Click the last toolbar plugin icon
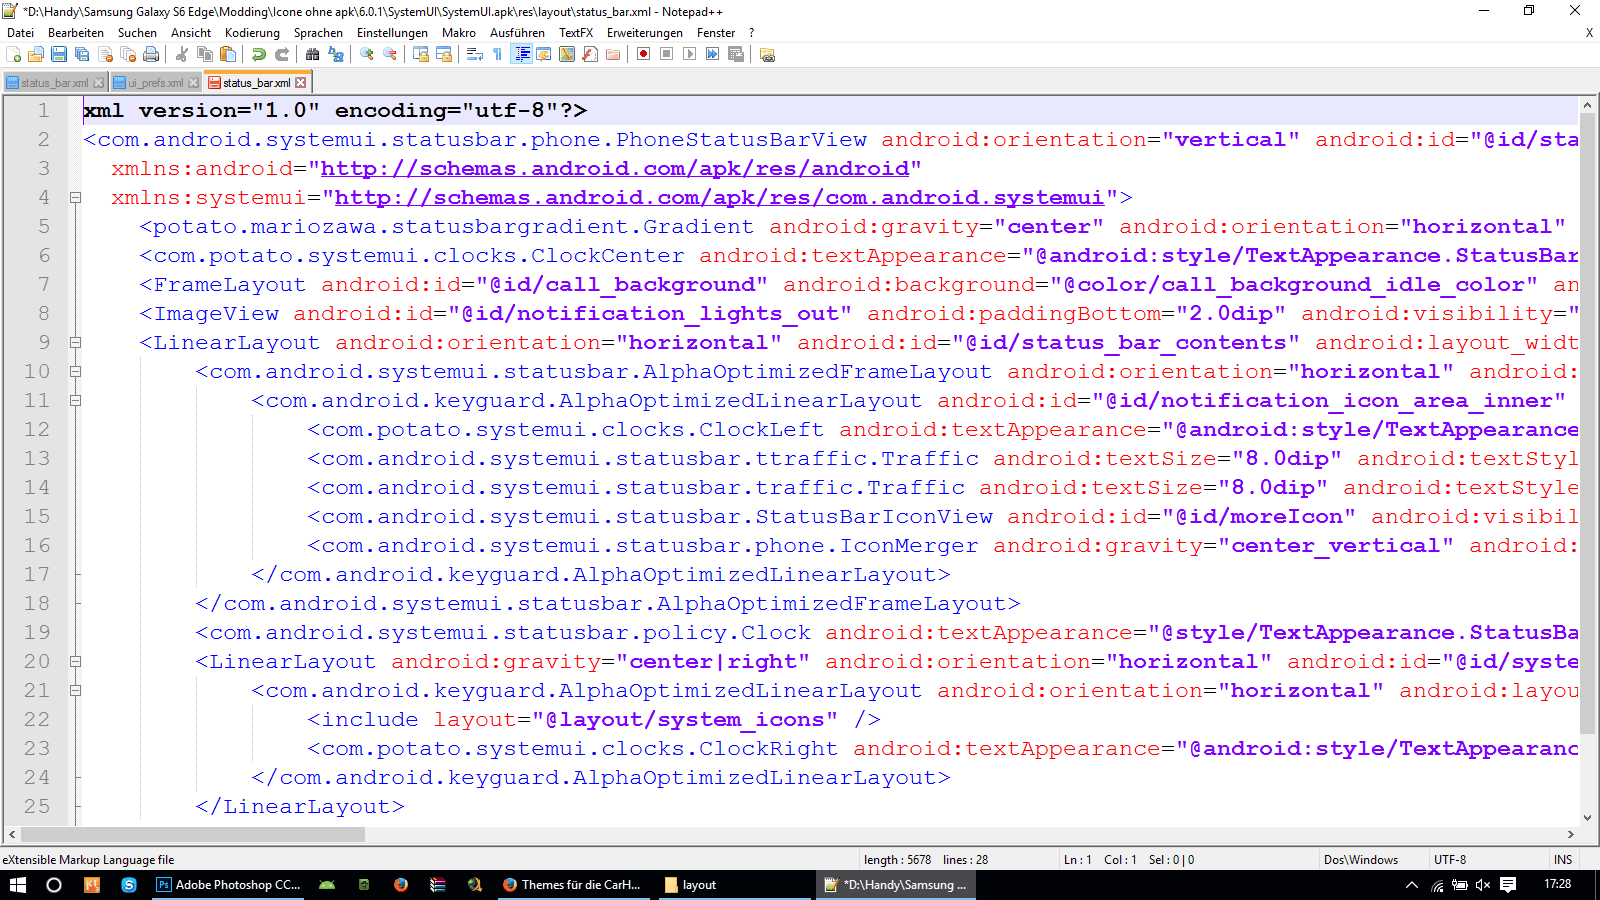This screenshot has height=900, width=1600. (767, 54)
